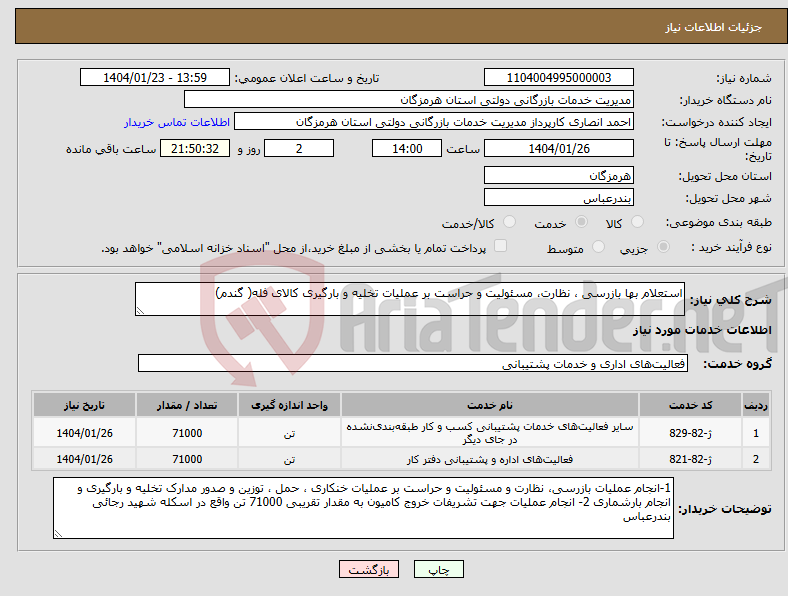Click the date 1404/01/26 in table row 1

tap(84, 433)
